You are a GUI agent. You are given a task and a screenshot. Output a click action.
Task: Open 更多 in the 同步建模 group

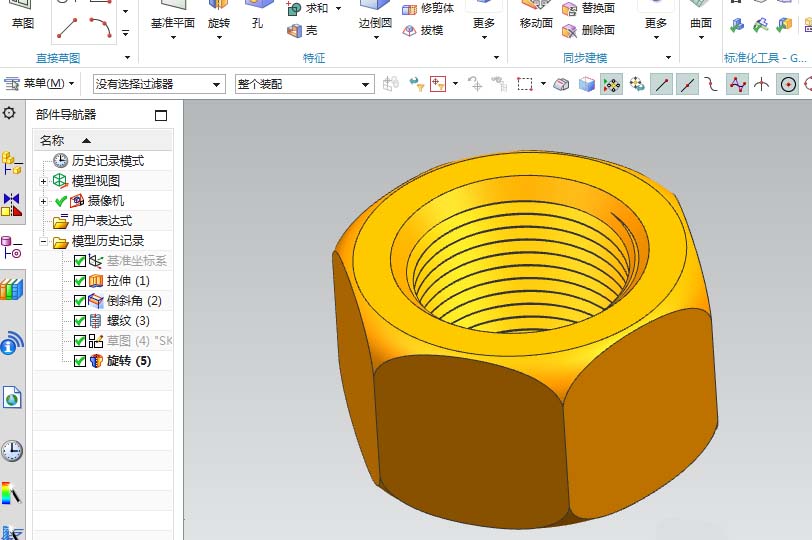click(x=656, y=27)
